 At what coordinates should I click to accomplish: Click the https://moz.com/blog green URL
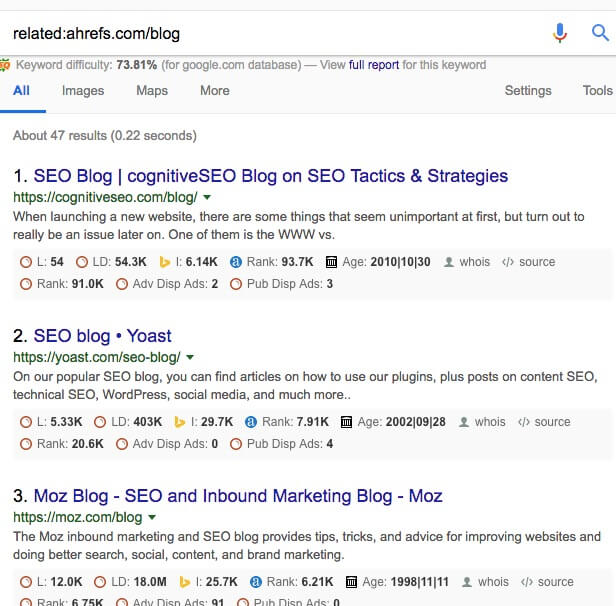(x=77, y=517)
